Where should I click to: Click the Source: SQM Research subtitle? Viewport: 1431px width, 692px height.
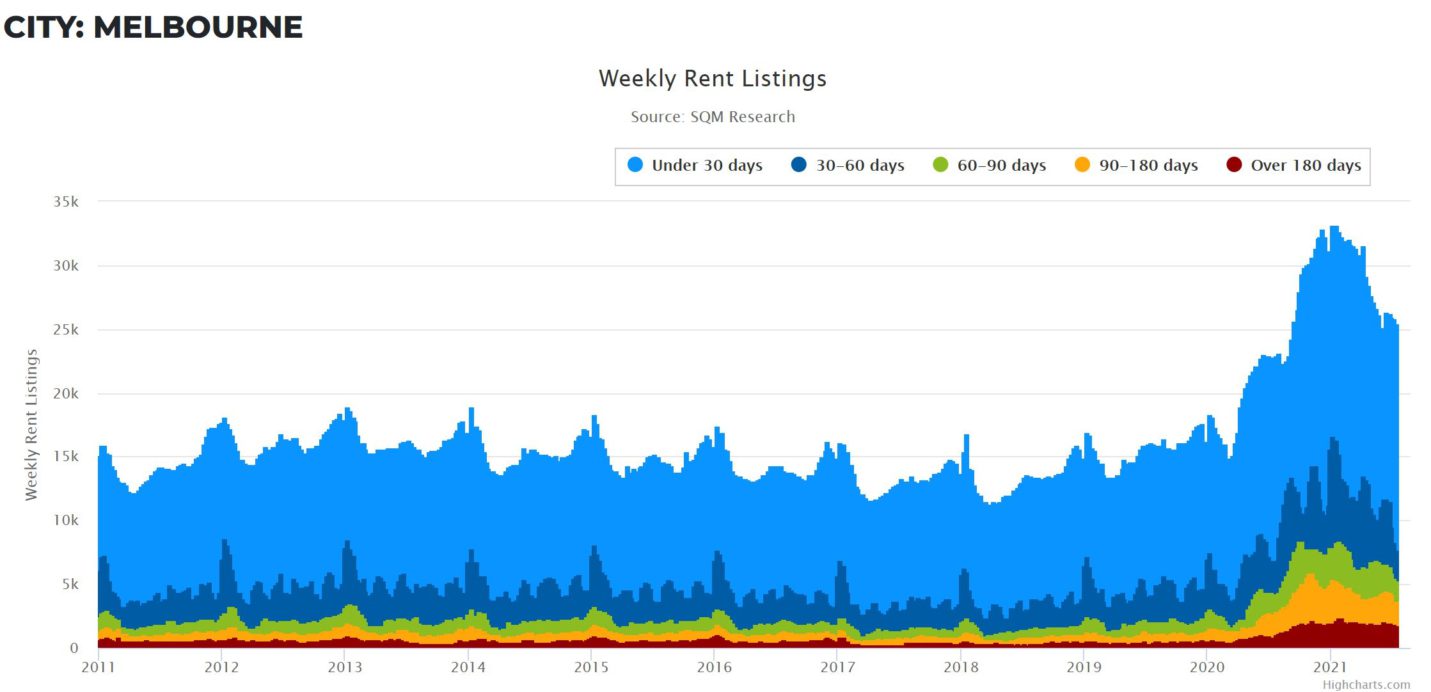pyautogui.click(x=712, y=117)
